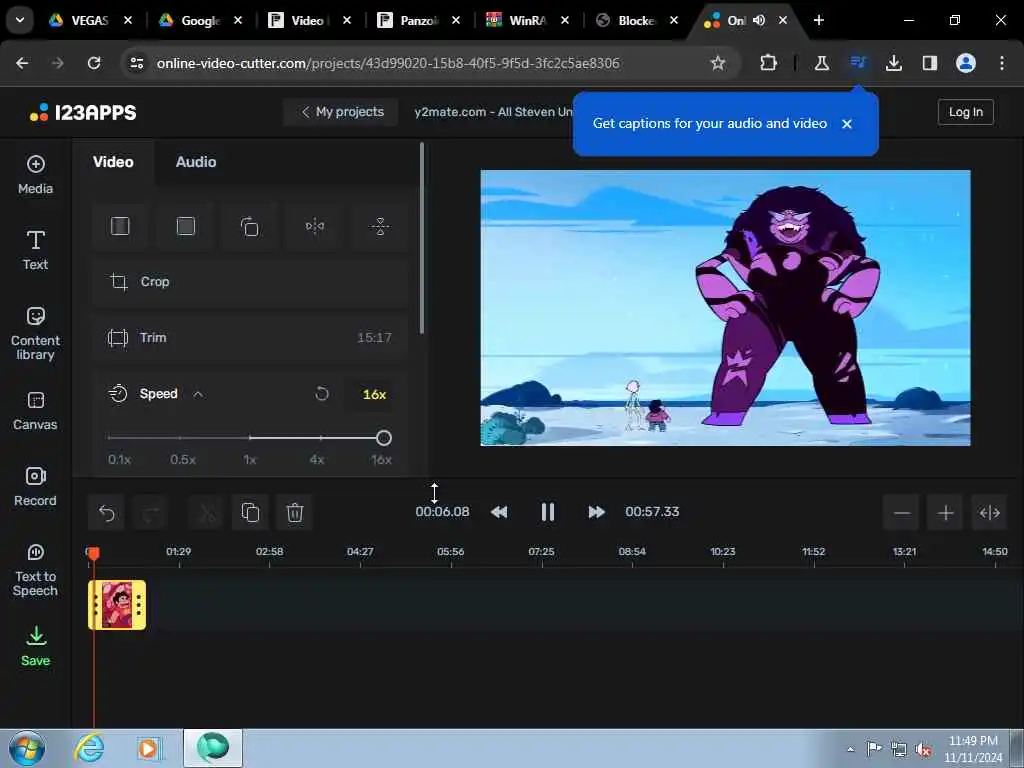The height and width of the screenshot is (768, 1024).
Task: Open the Windows Start menu
Action: [x=27, y=748]
